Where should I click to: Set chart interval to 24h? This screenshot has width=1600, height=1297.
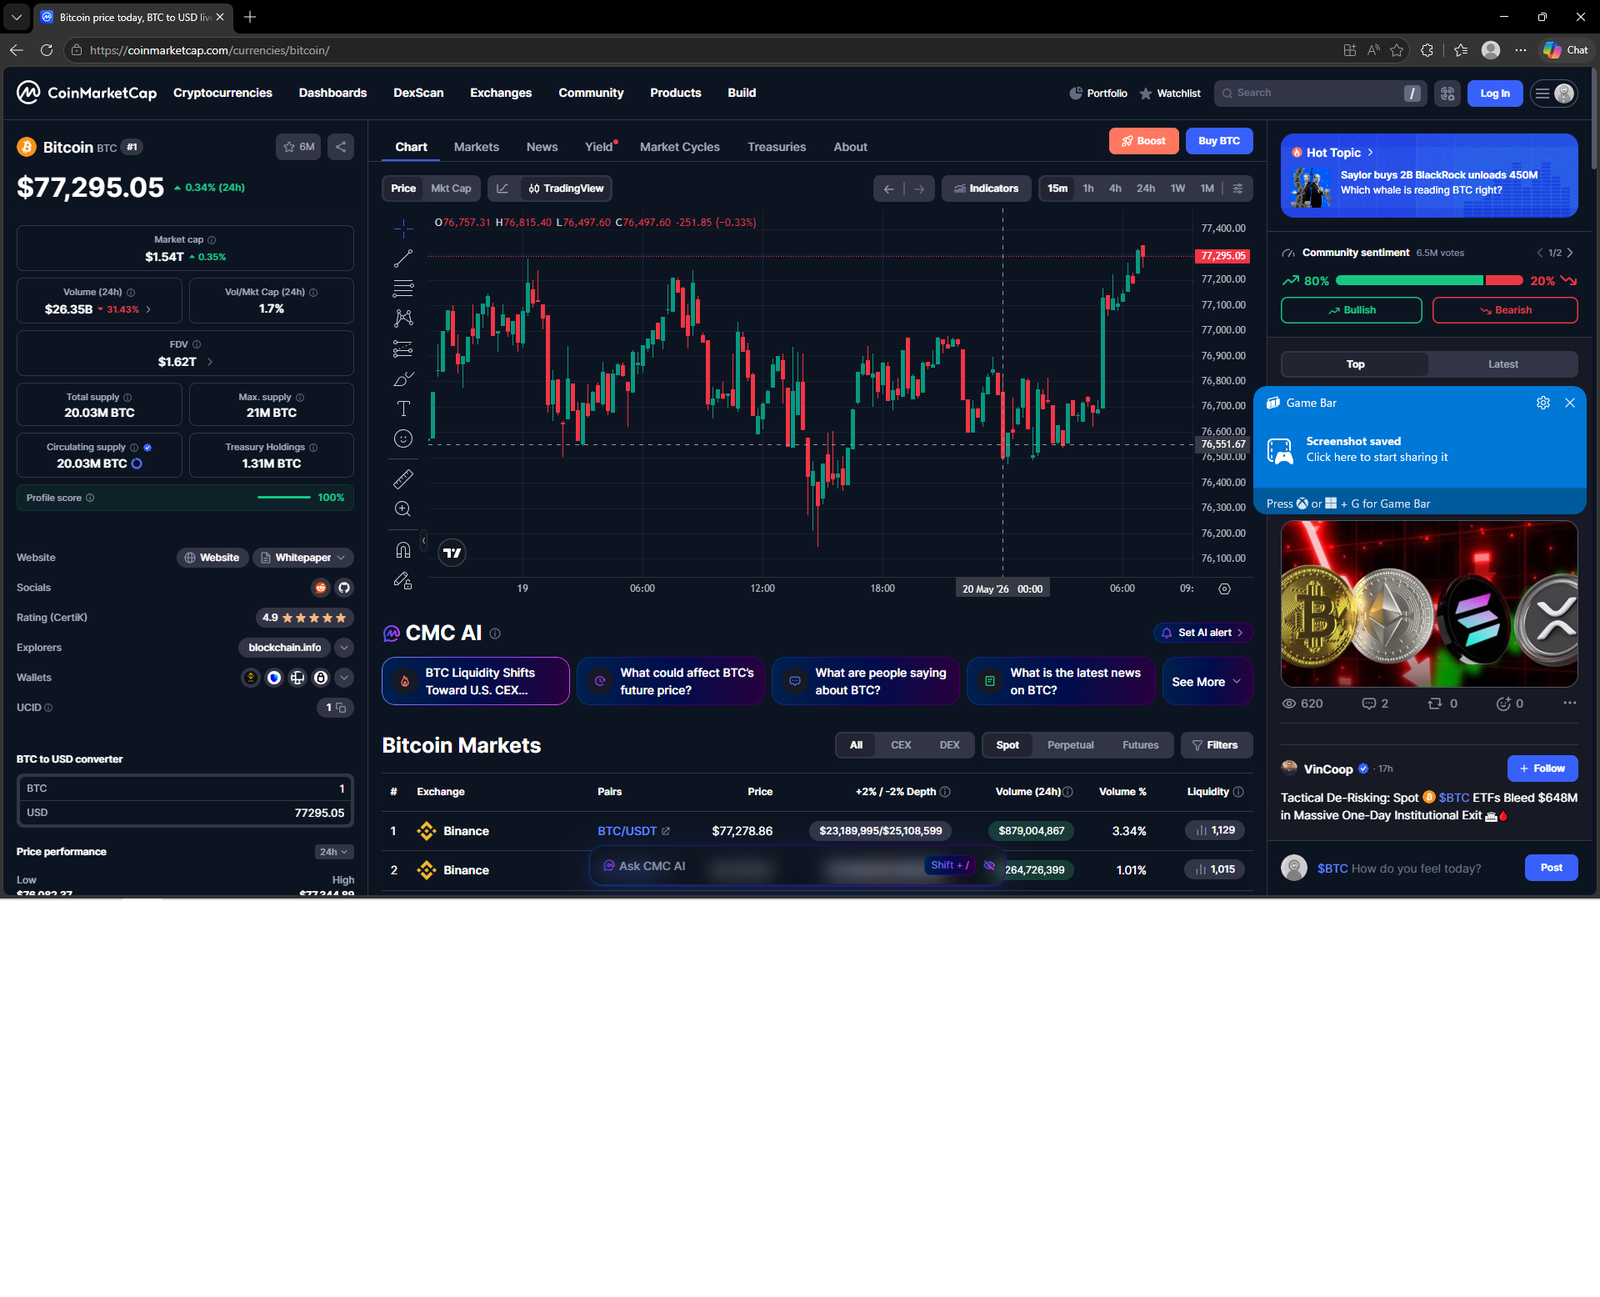[x=1146, y=188]
